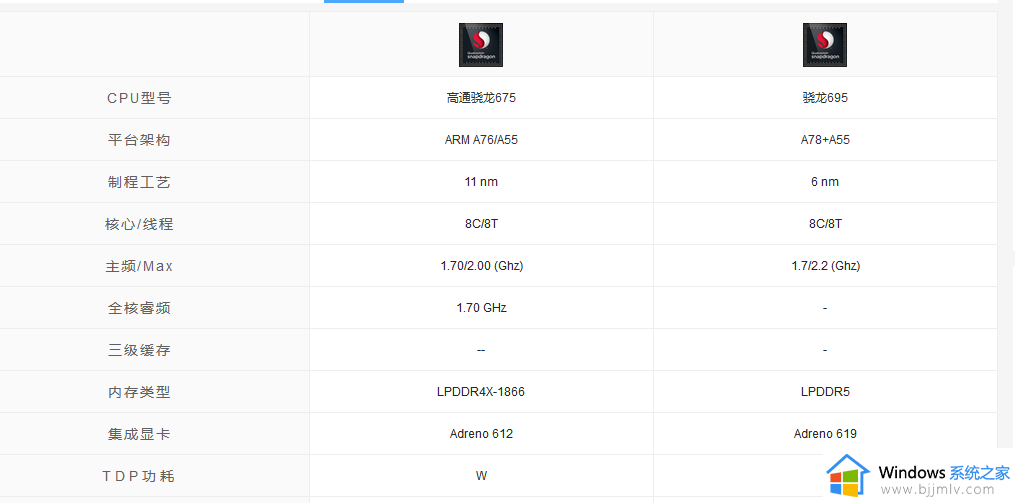Select the 'LPDDR4X-1866' cell

[x=481, y=392]
